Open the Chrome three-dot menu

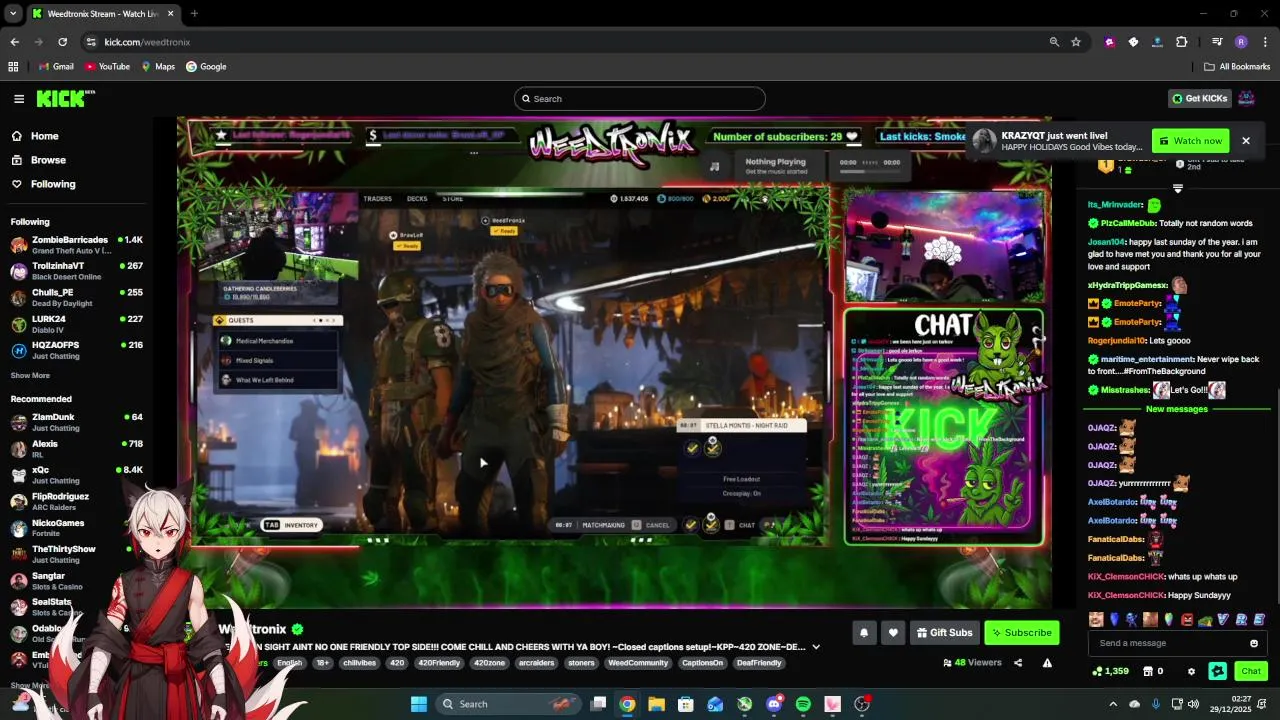point(1265,42)
